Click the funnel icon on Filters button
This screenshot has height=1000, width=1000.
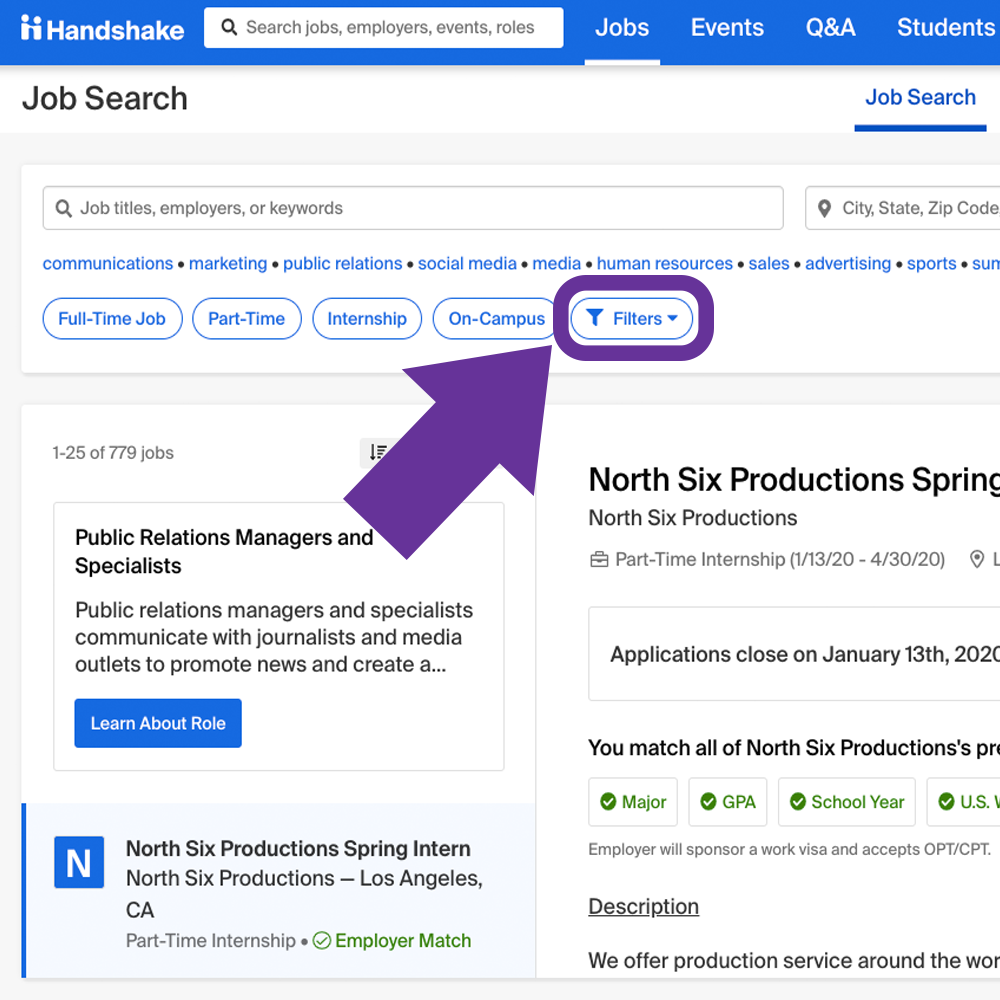(x=594, y=318)
